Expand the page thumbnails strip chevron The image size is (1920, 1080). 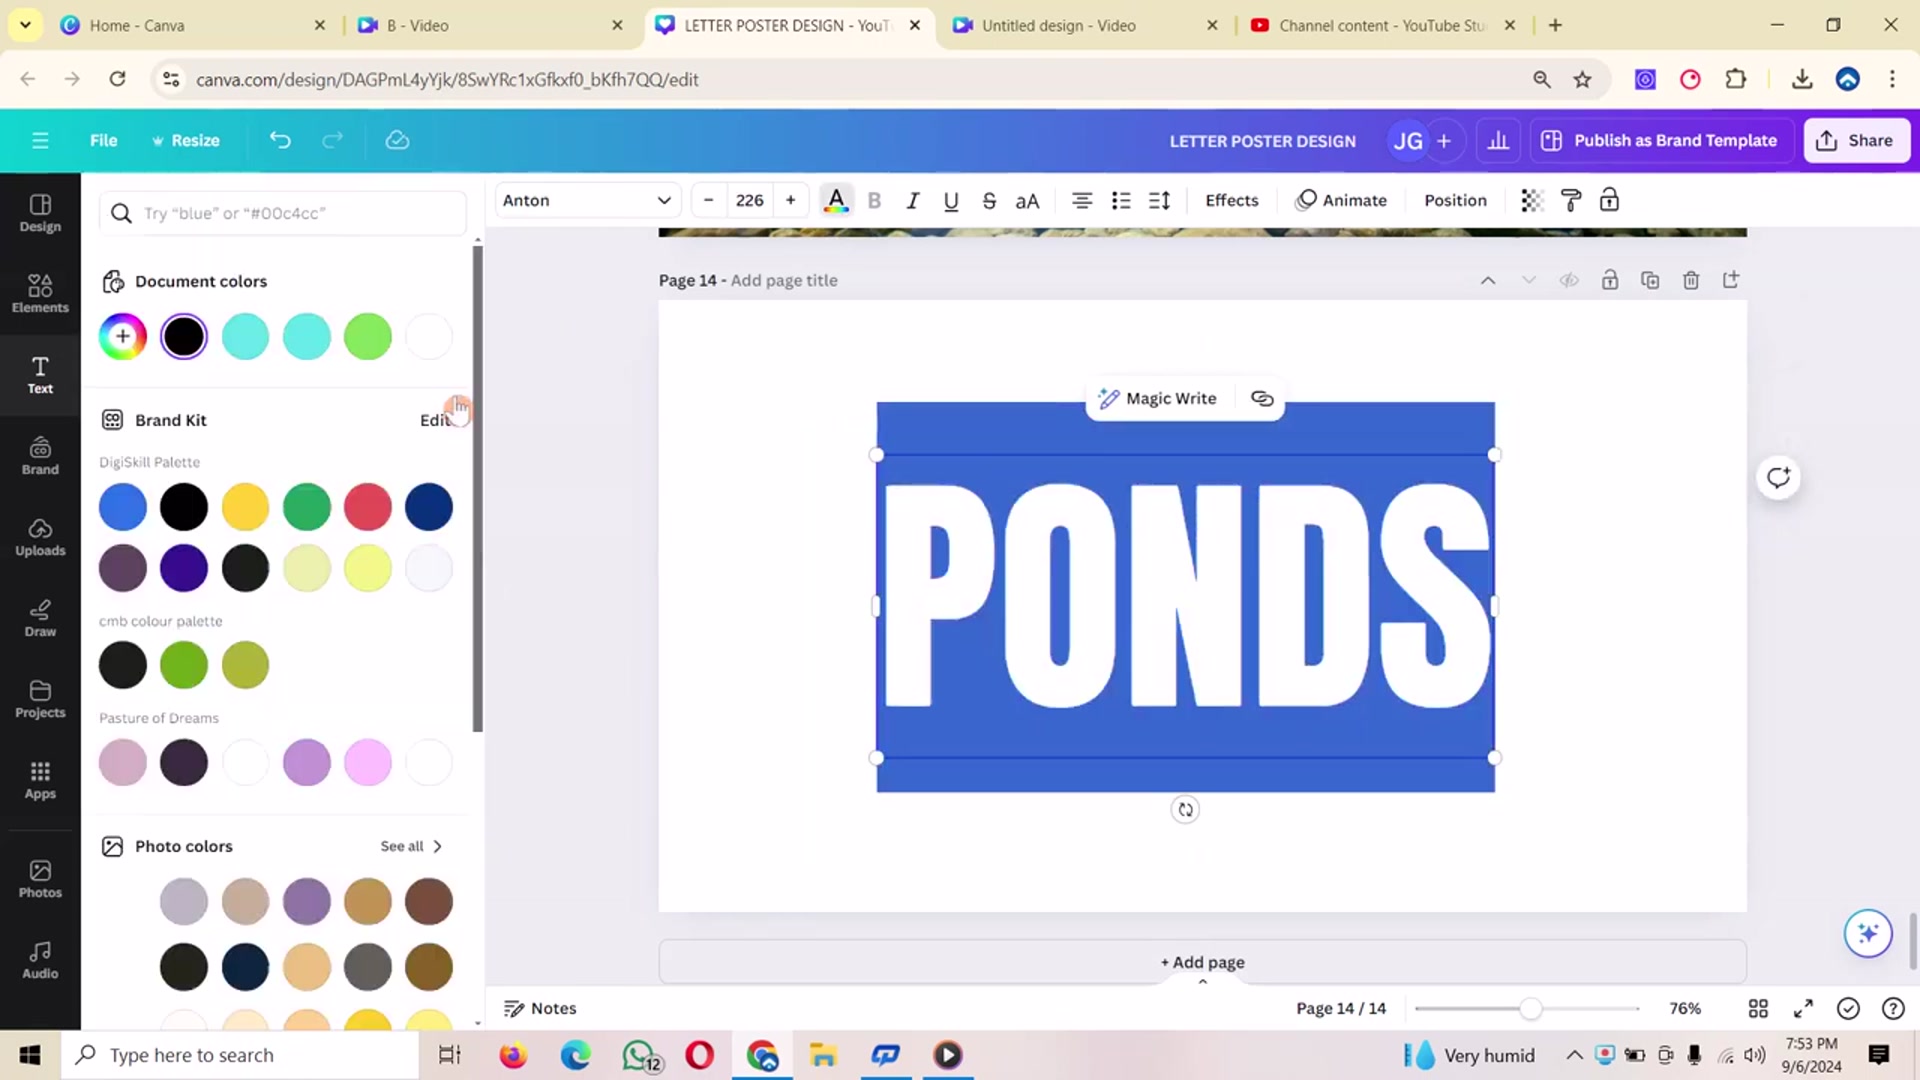pos(1203,982)
